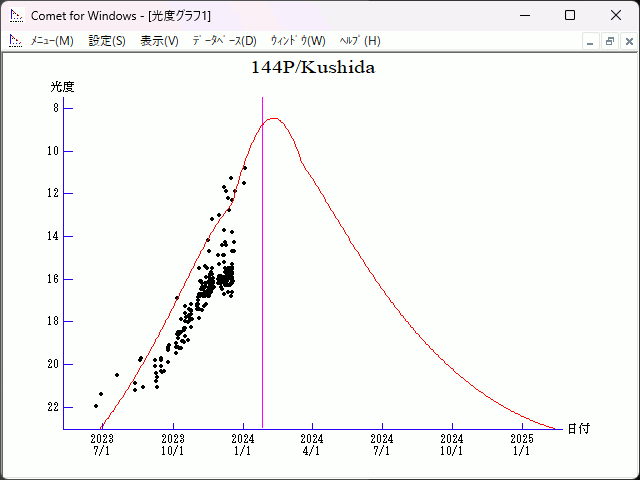The image size is (640, 480).
Task: Open the メニュー(M) menu
Action: [52, 41]
